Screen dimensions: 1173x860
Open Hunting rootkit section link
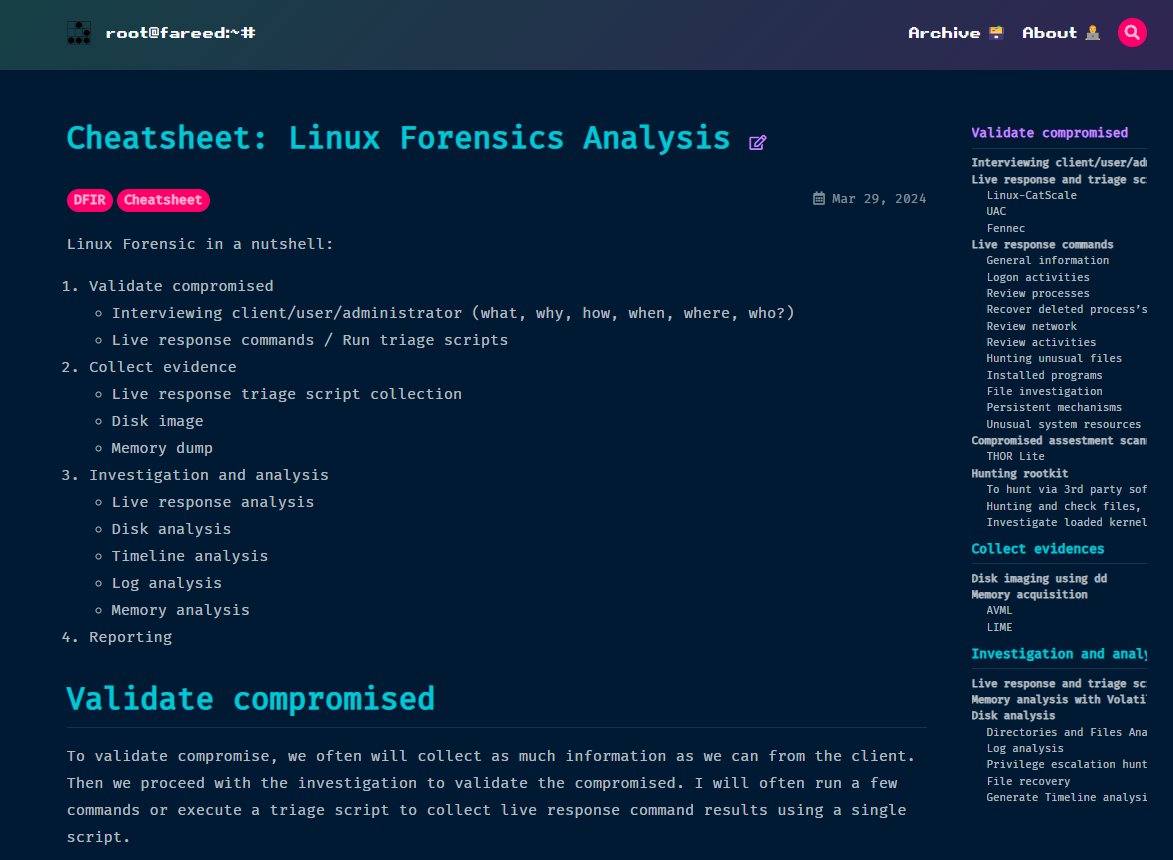(1019, 473)
